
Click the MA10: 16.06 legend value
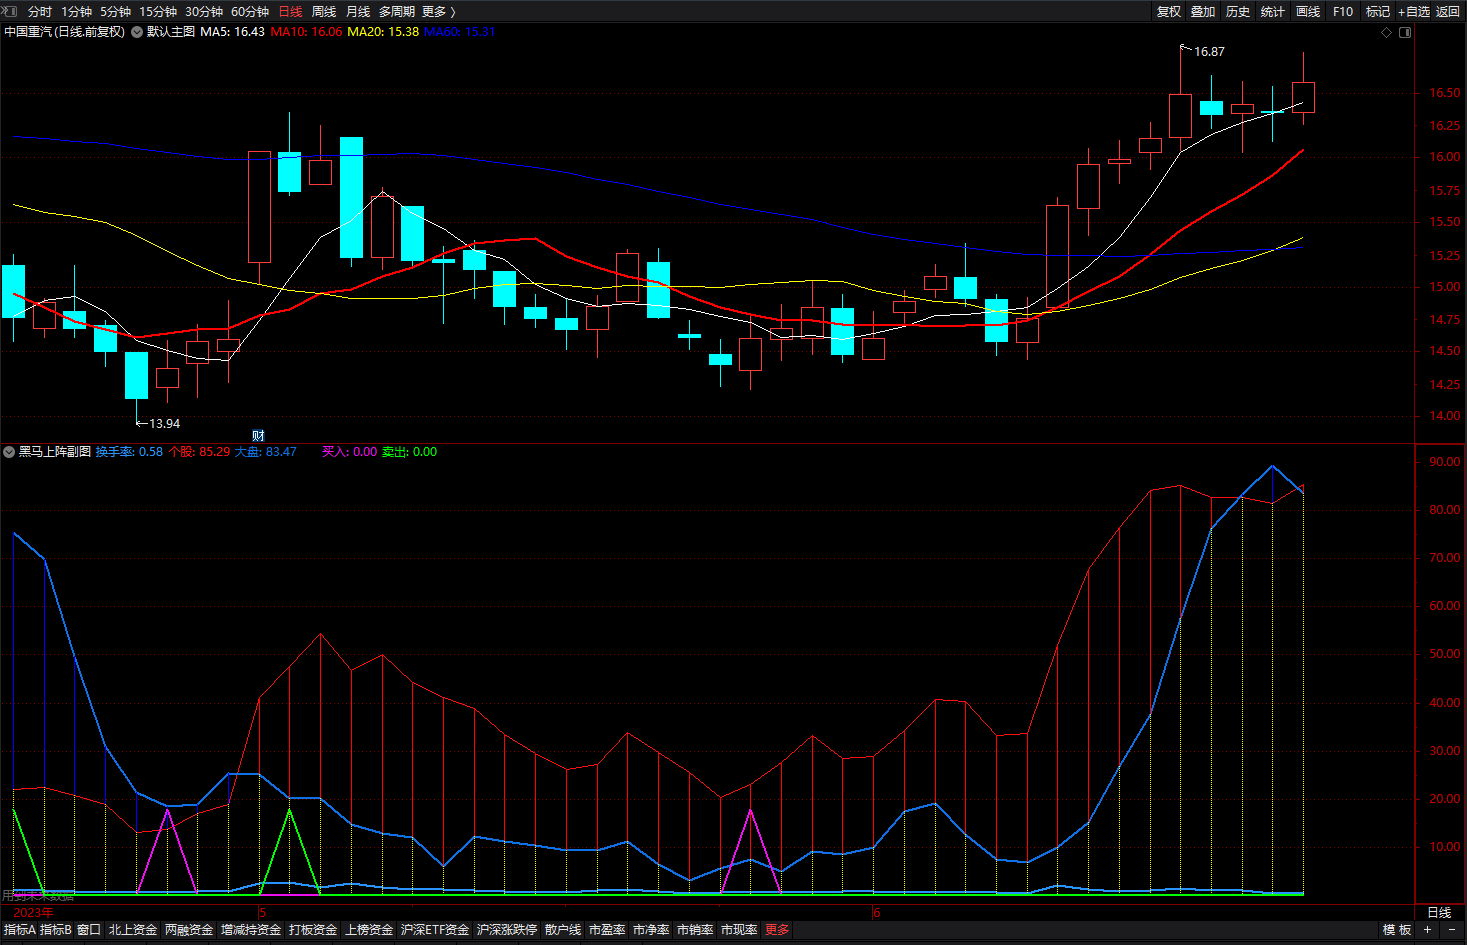[306, 32]
